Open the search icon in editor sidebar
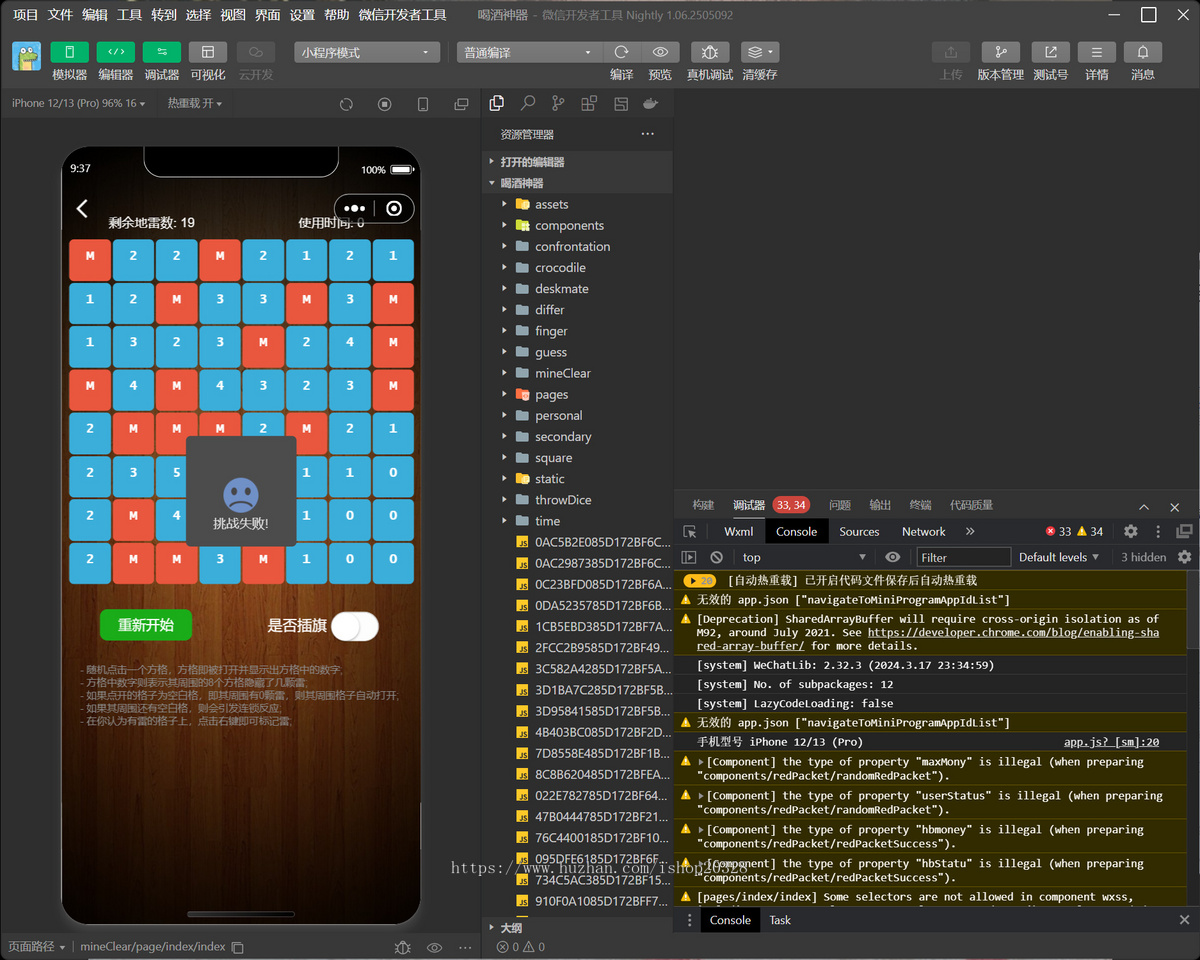The height and width of the screenshot is (960, 1200). click(x=527, y=103)
